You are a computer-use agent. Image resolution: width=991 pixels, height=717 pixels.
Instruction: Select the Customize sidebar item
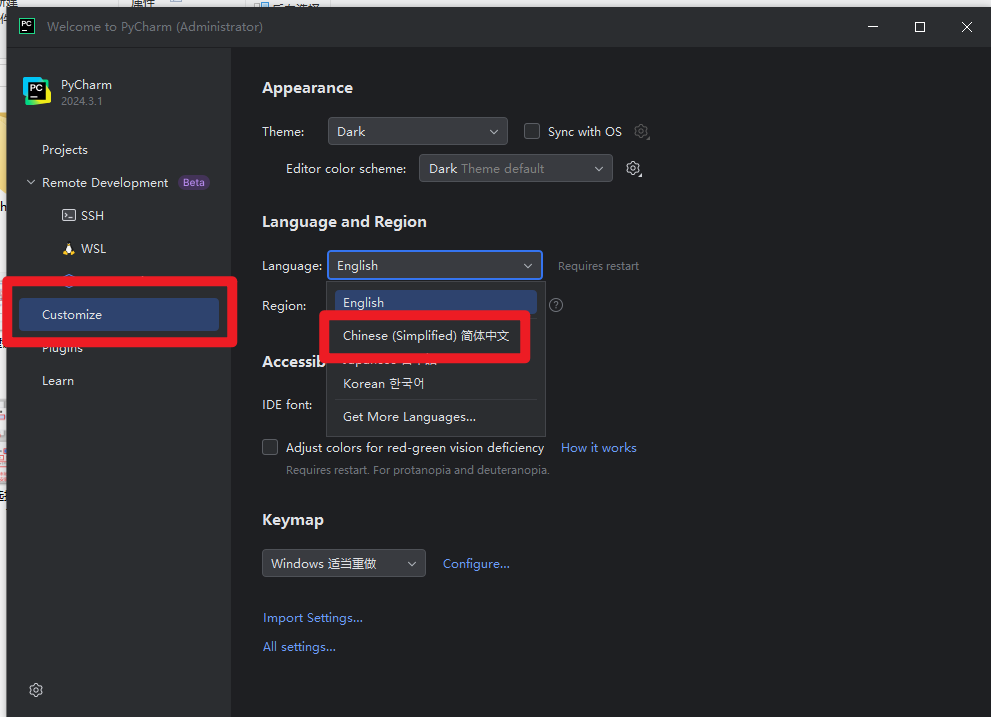click(x=119, y=315)
